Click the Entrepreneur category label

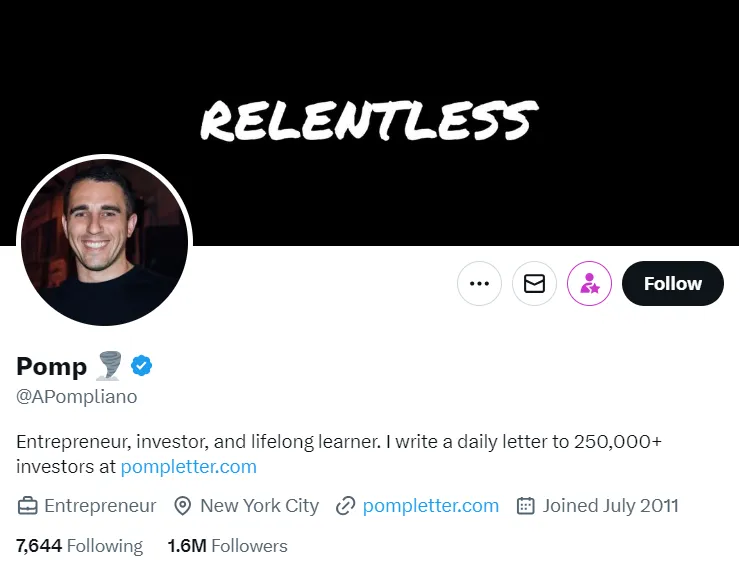click(100, 506)
